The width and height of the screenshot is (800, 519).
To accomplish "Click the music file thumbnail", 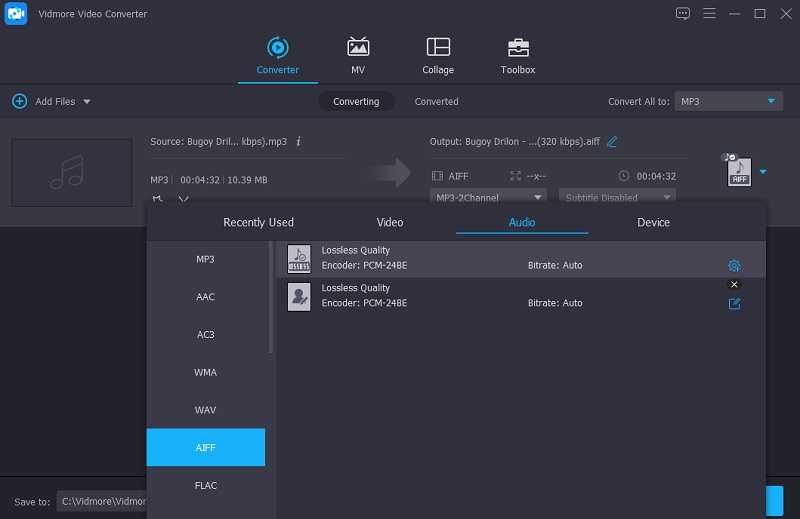I will pos(71,172).
